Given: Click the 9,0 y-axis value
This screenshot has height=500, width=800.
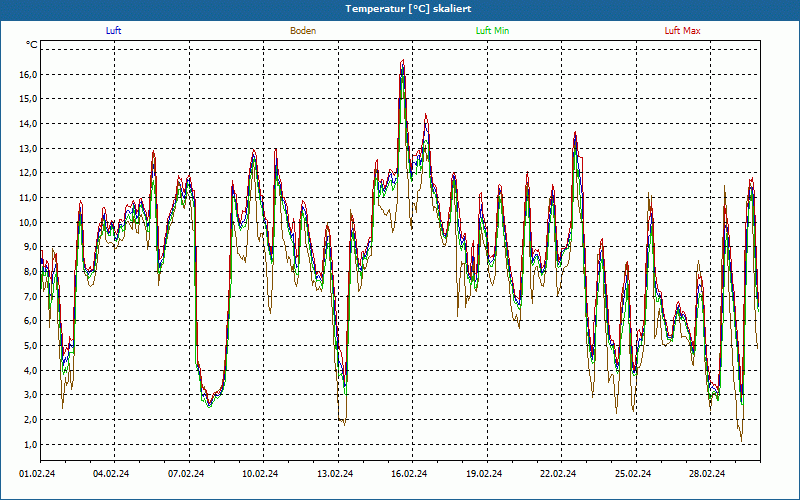Looking at the screenshot, I should point(30,247).
